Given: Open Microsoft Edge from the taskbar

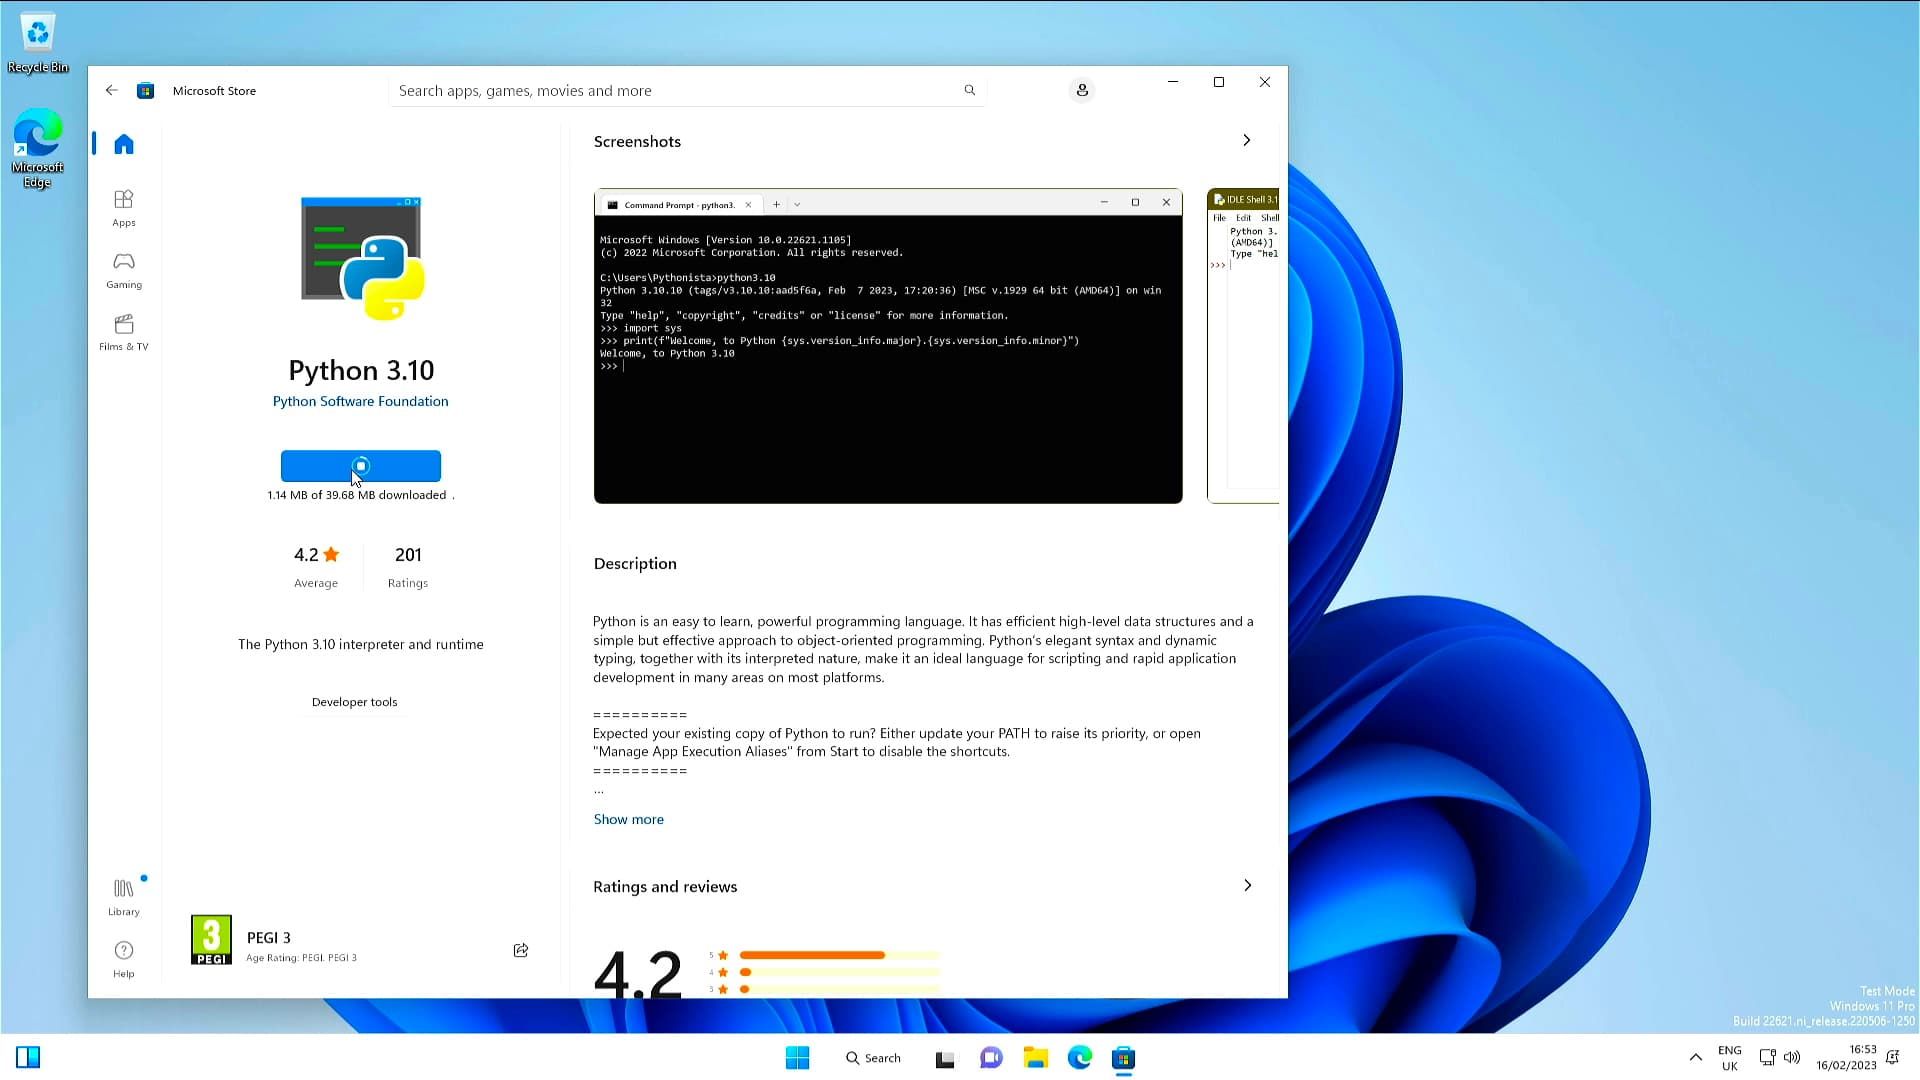Looking at the screenshot, I should point(1080,1057).
